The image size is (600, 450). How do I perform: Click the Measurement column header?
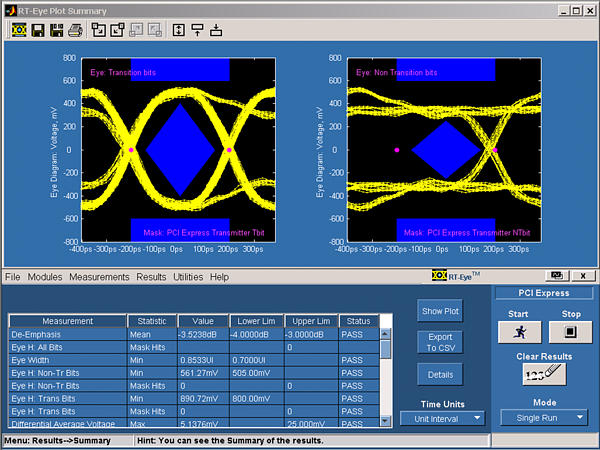click(68, 321)
